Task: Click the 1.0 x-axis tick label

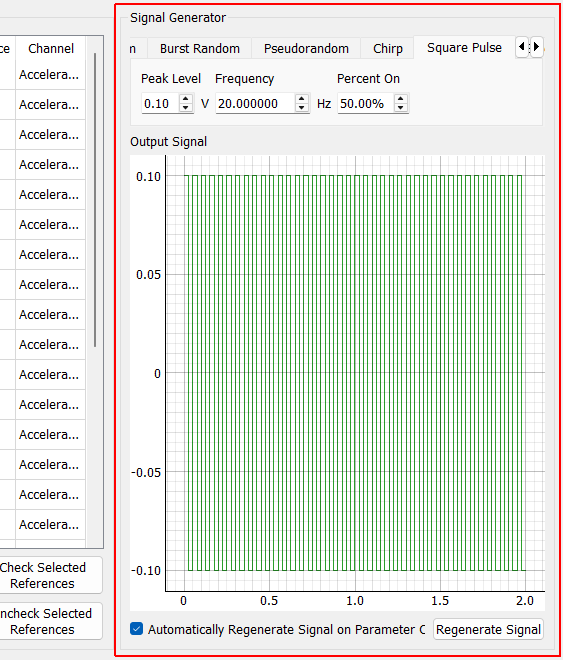Action: pyautogui.click(x=355, y=601)
